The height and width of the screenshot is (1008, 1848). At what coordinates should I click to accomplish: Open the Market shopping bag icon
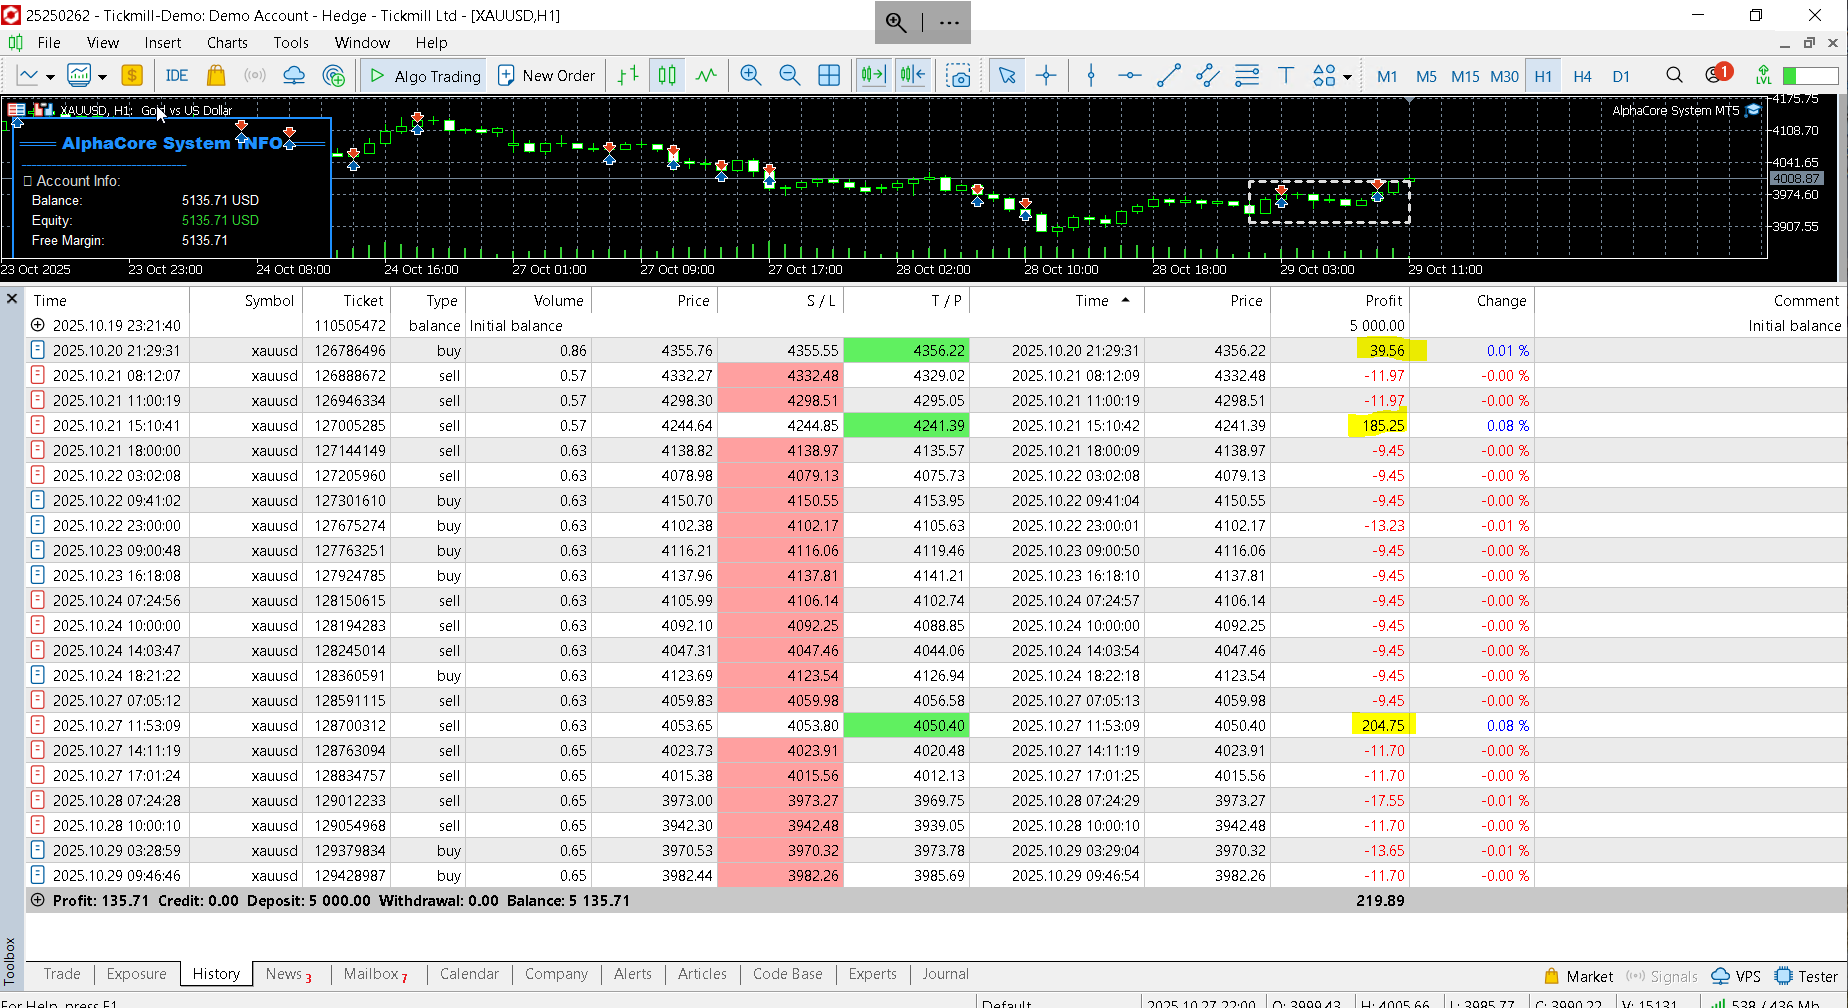pyautogui.click(x=215, y=76)
